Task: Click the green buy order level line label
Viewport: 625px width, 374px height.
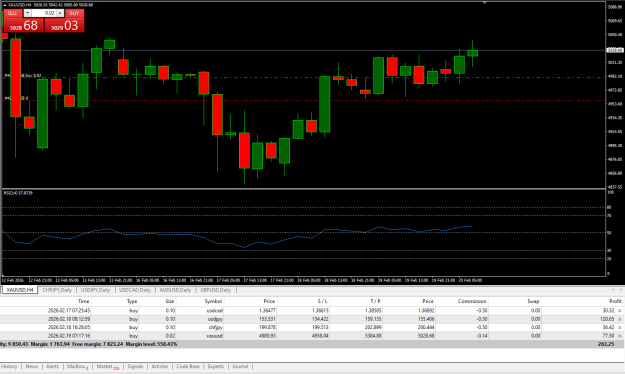Action: click(23, 75)
